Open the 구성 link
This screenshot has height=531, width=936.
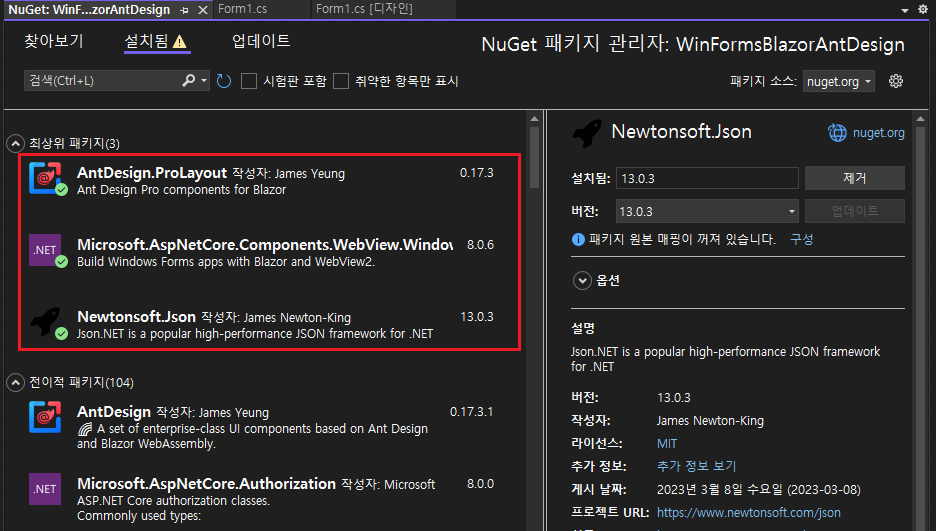(x=802, y=239)
